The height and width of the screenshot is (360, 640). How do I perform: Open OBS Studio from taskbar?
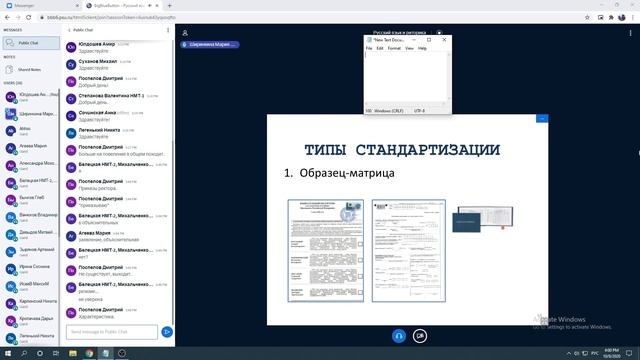click(122, 353)
